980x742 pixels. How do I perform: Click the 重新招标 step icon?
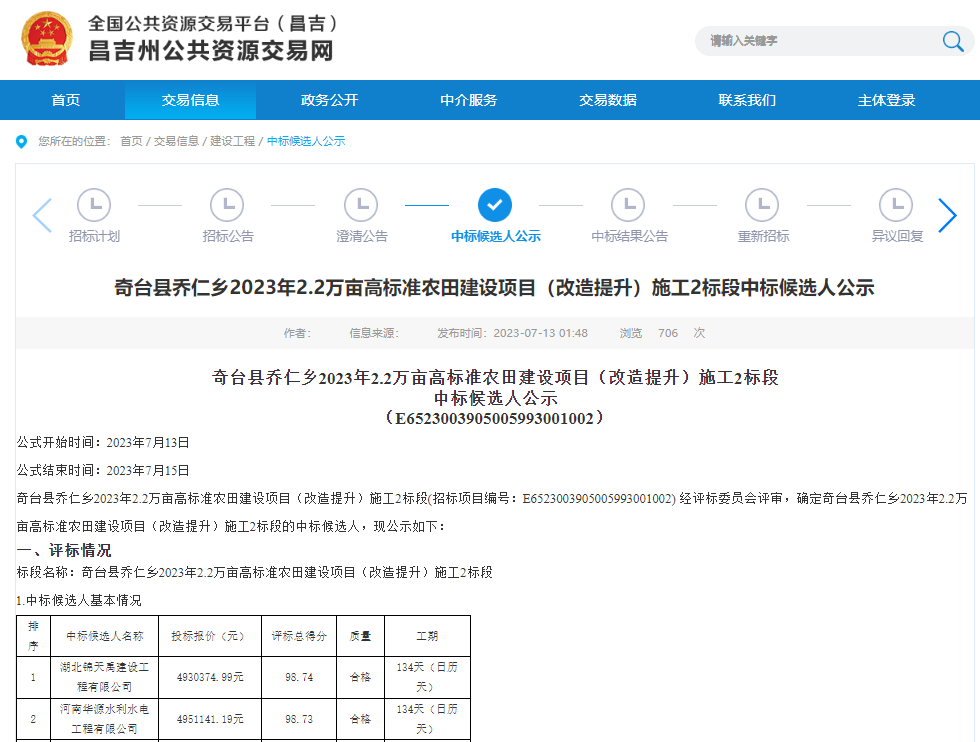[x=762, y=203]
